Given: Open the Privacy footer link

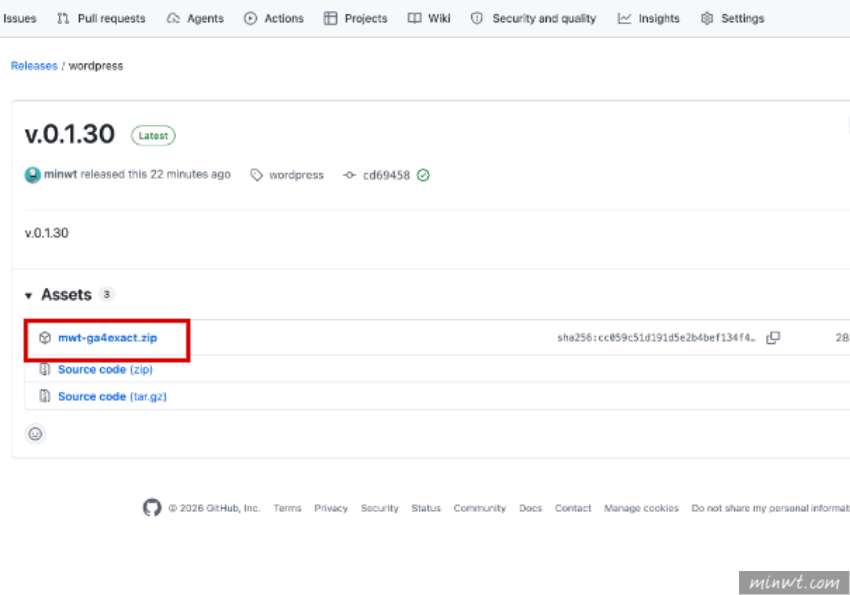Looking at the screenshot, I should 331,508.
